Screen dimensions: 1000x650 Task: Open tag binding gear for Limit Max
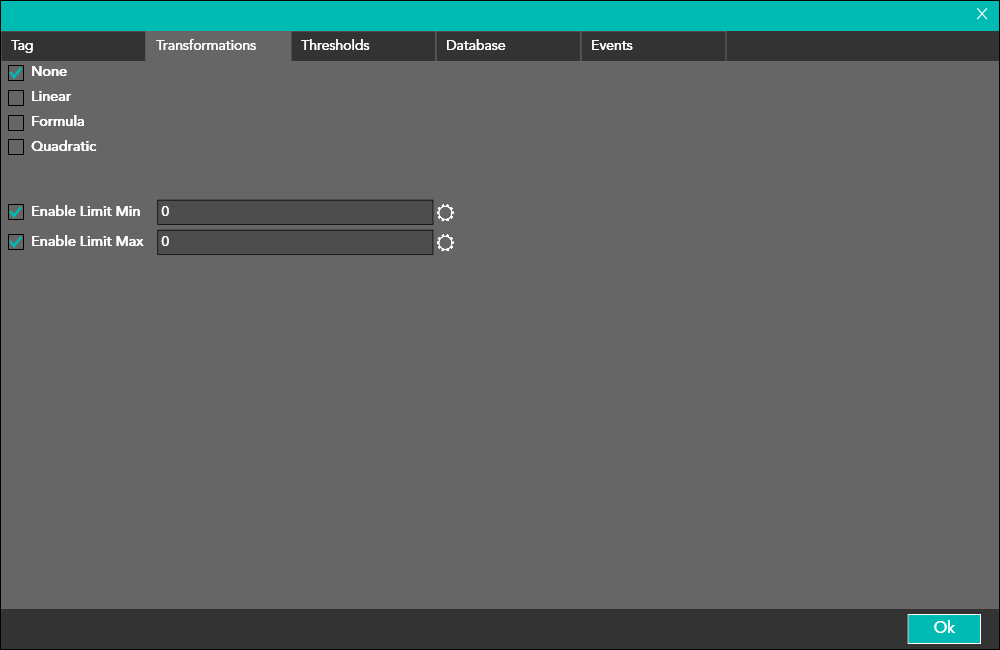(x=446, y=243)
